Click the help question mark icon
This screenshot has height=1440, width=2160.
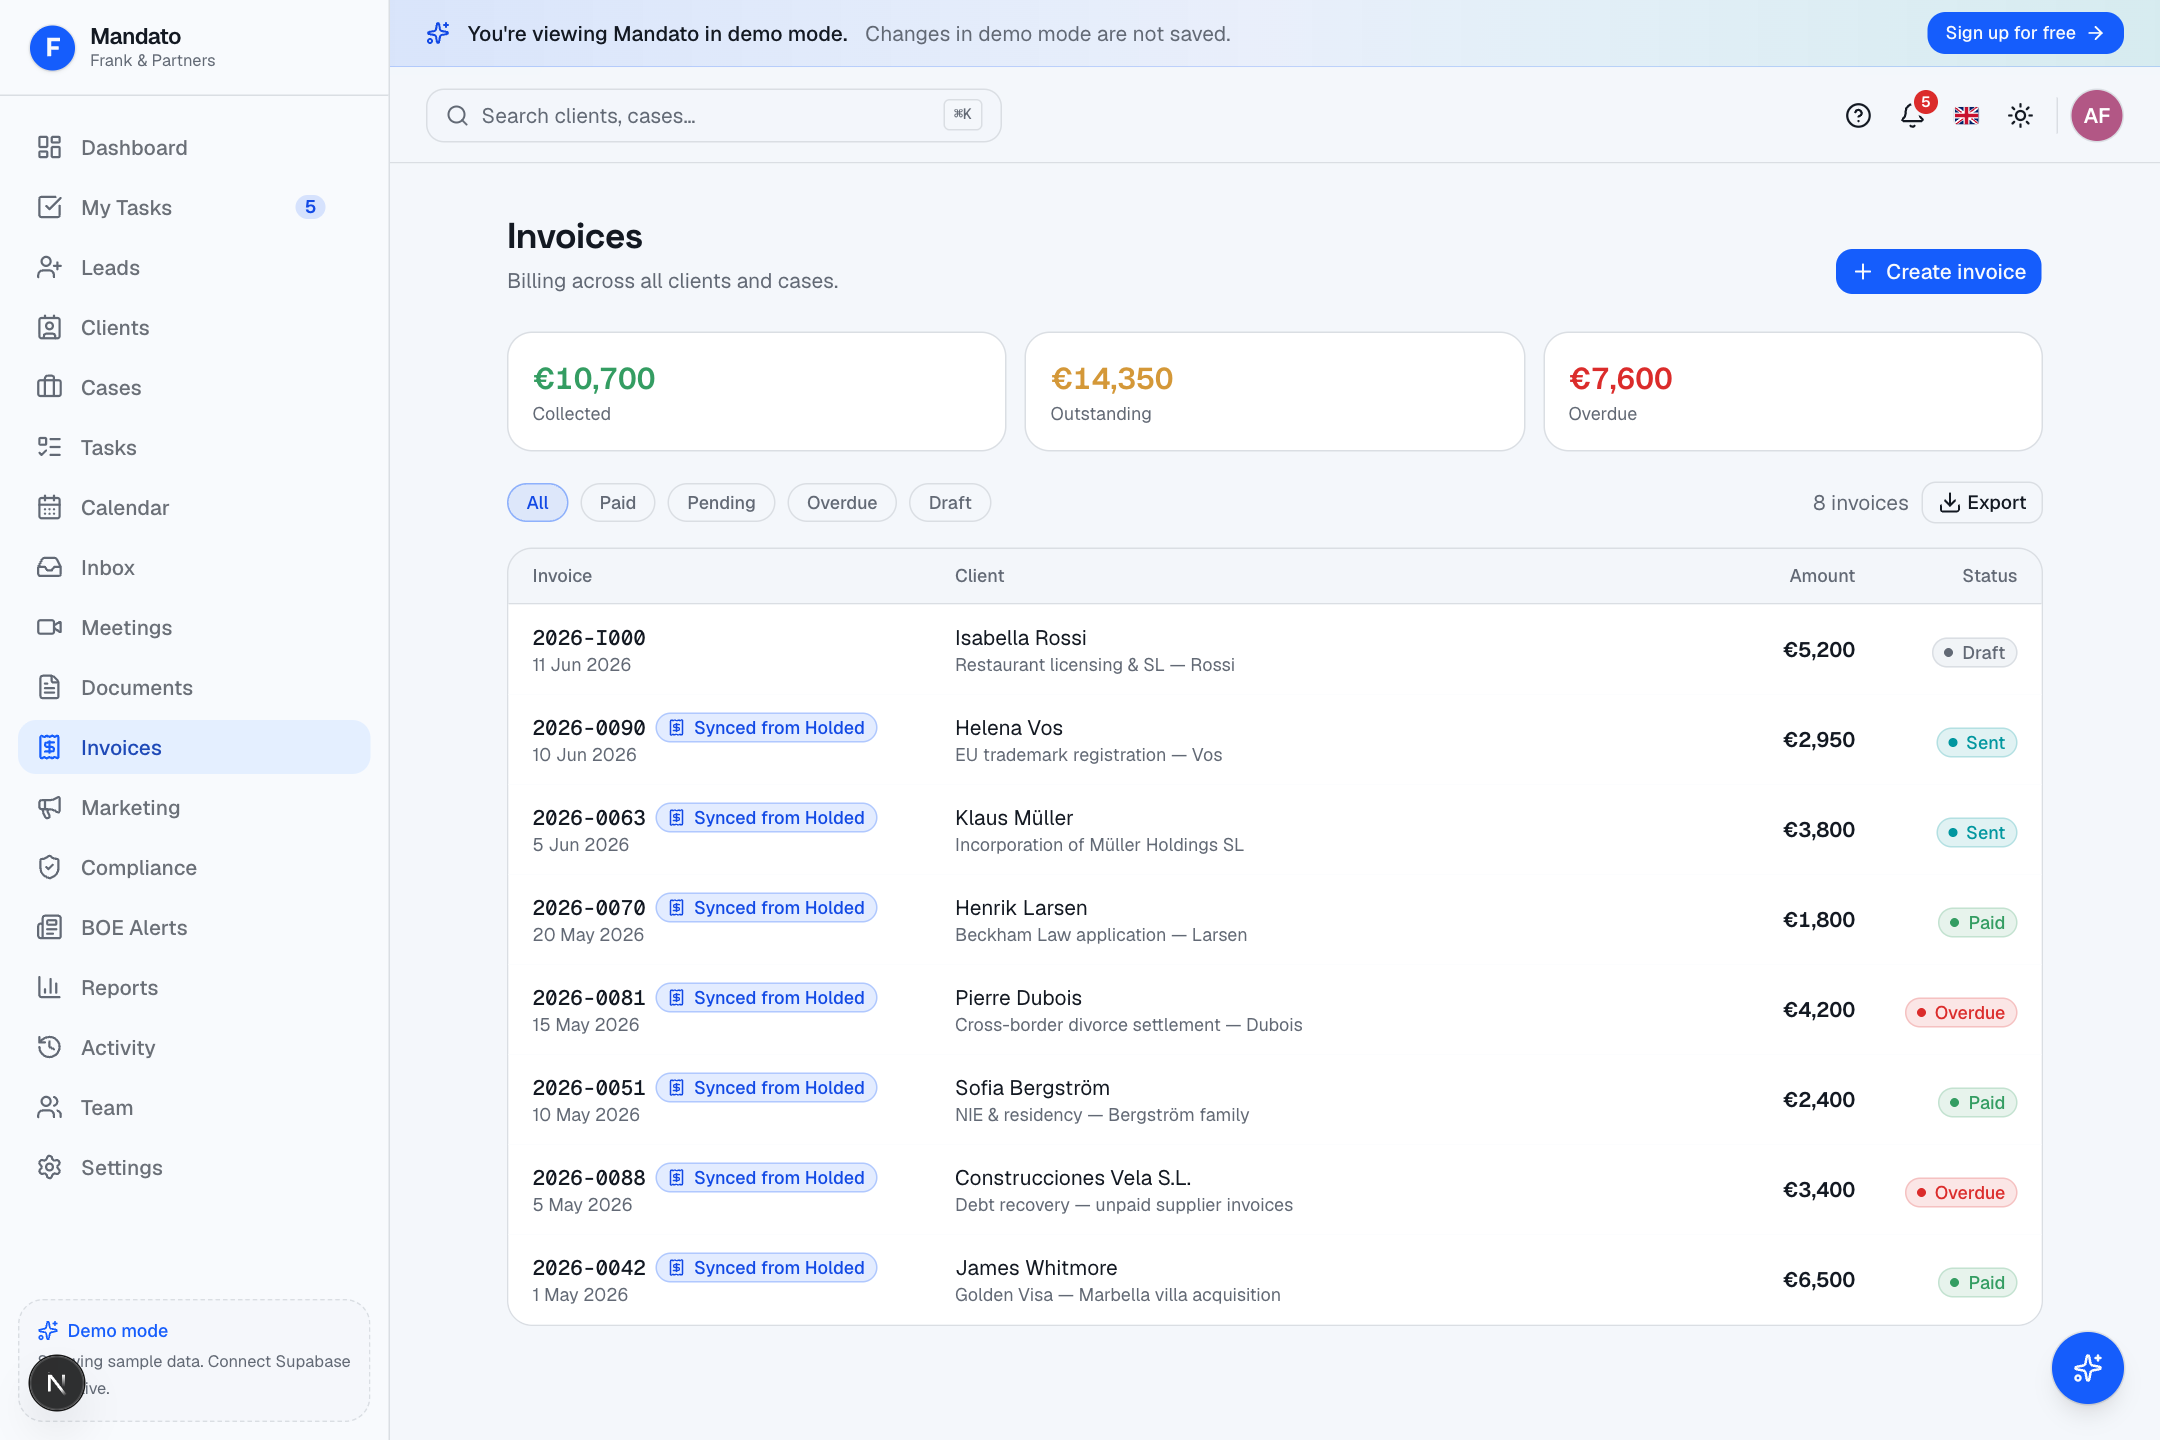pyautogui.click(x=1858, y=116)
